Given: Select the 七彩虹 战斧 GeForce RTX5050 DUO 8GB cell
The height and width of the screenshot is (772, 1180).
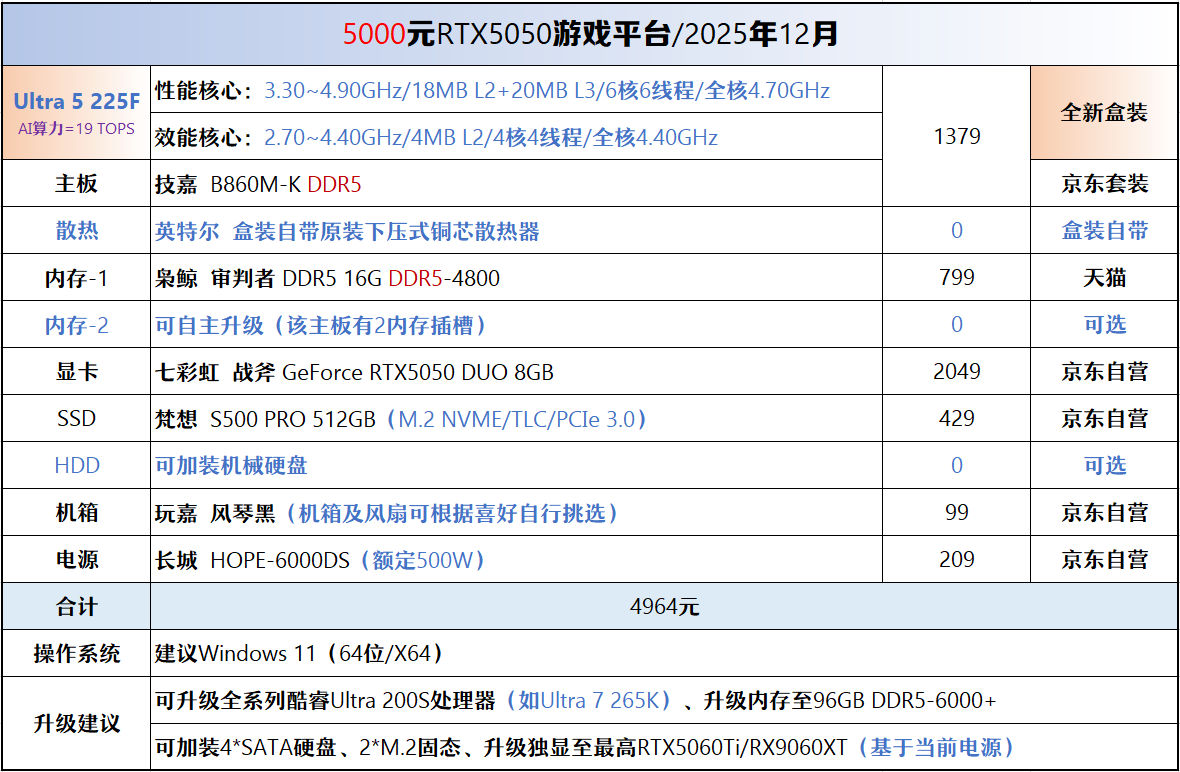Looking at the screenshot, I should [516, 372].
